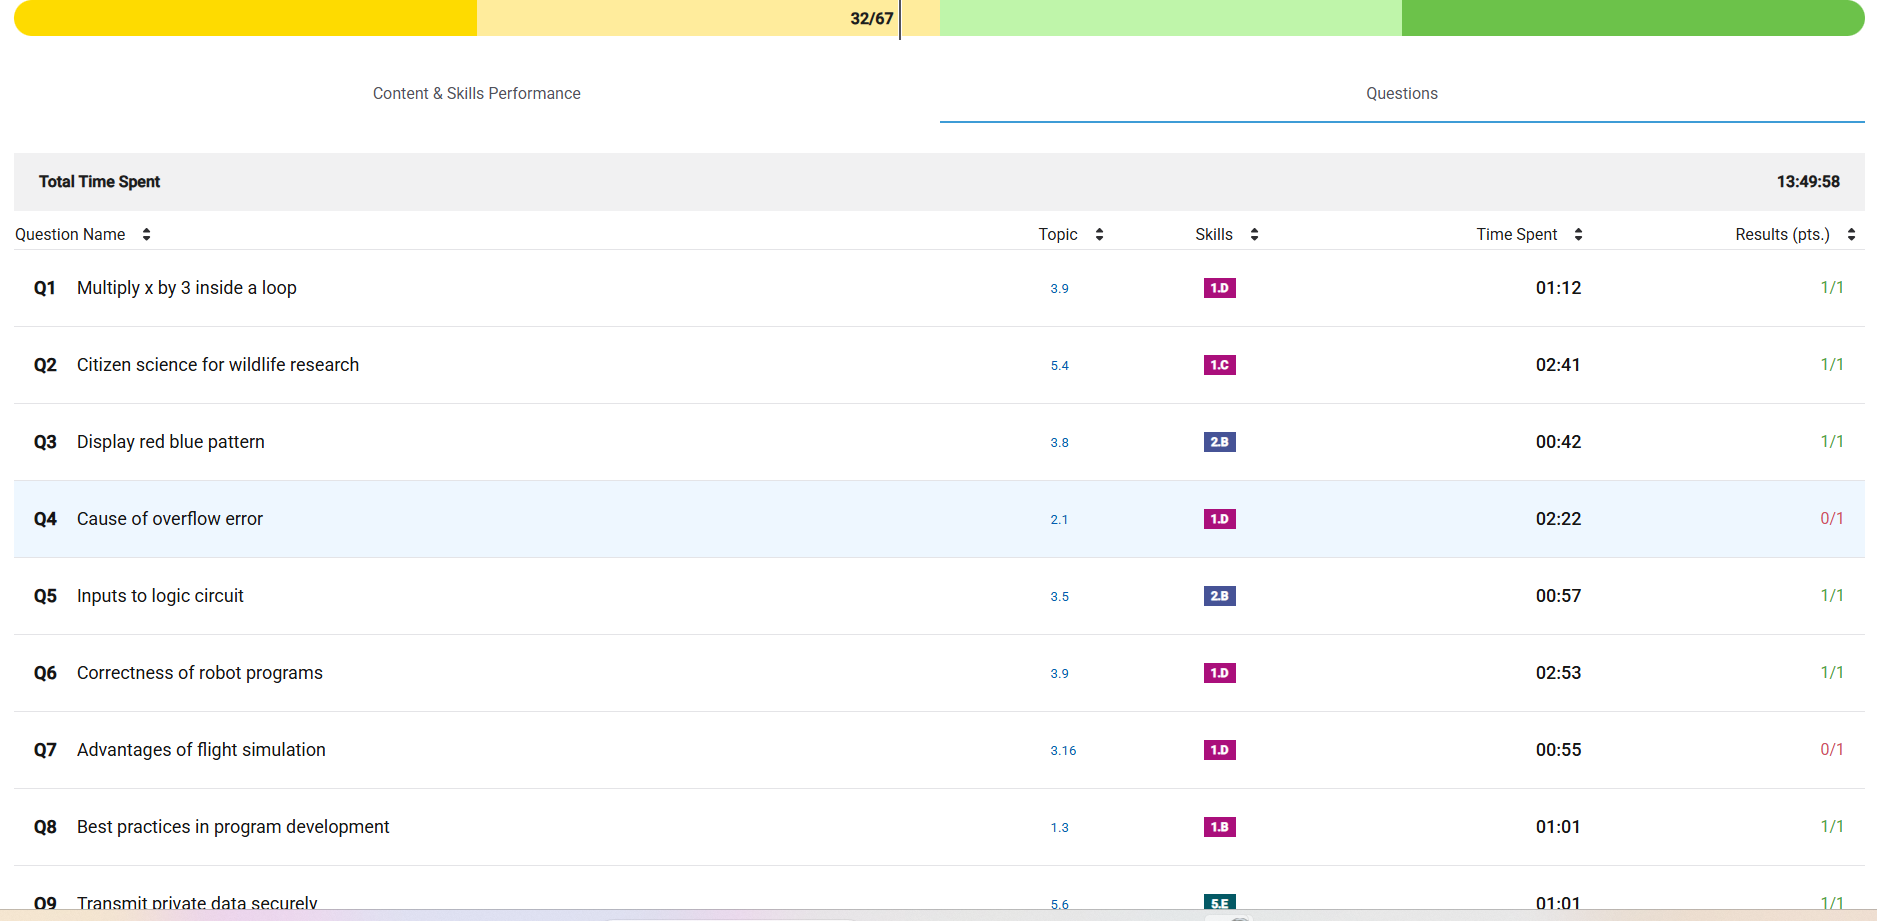Click the 1.D skill badge for Q4
Image resolution: width=1877 pixels, height=921 pixels.
pyautogui.click(x=1219, y=519)
